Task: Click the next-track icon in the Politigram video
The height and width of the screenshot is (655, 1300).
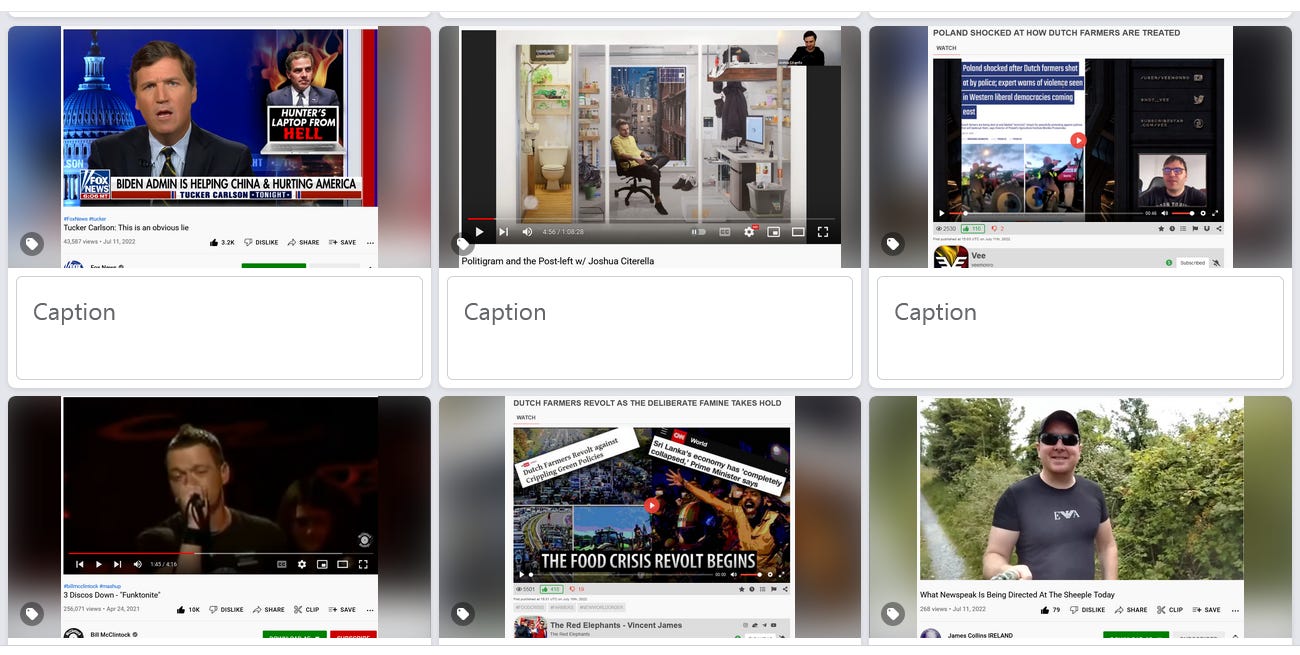Action: coord(503,232)
